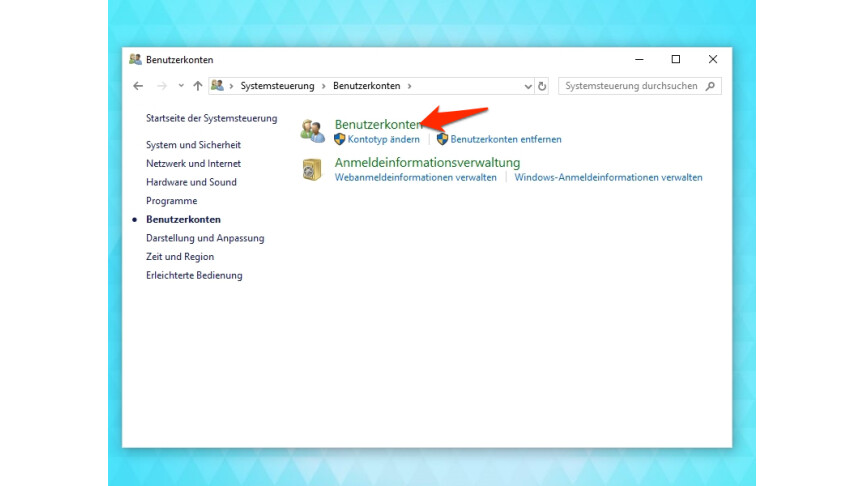Screen dimensions: 864x486
Task: Click the magnifier search icon
Action: (710, 86)
